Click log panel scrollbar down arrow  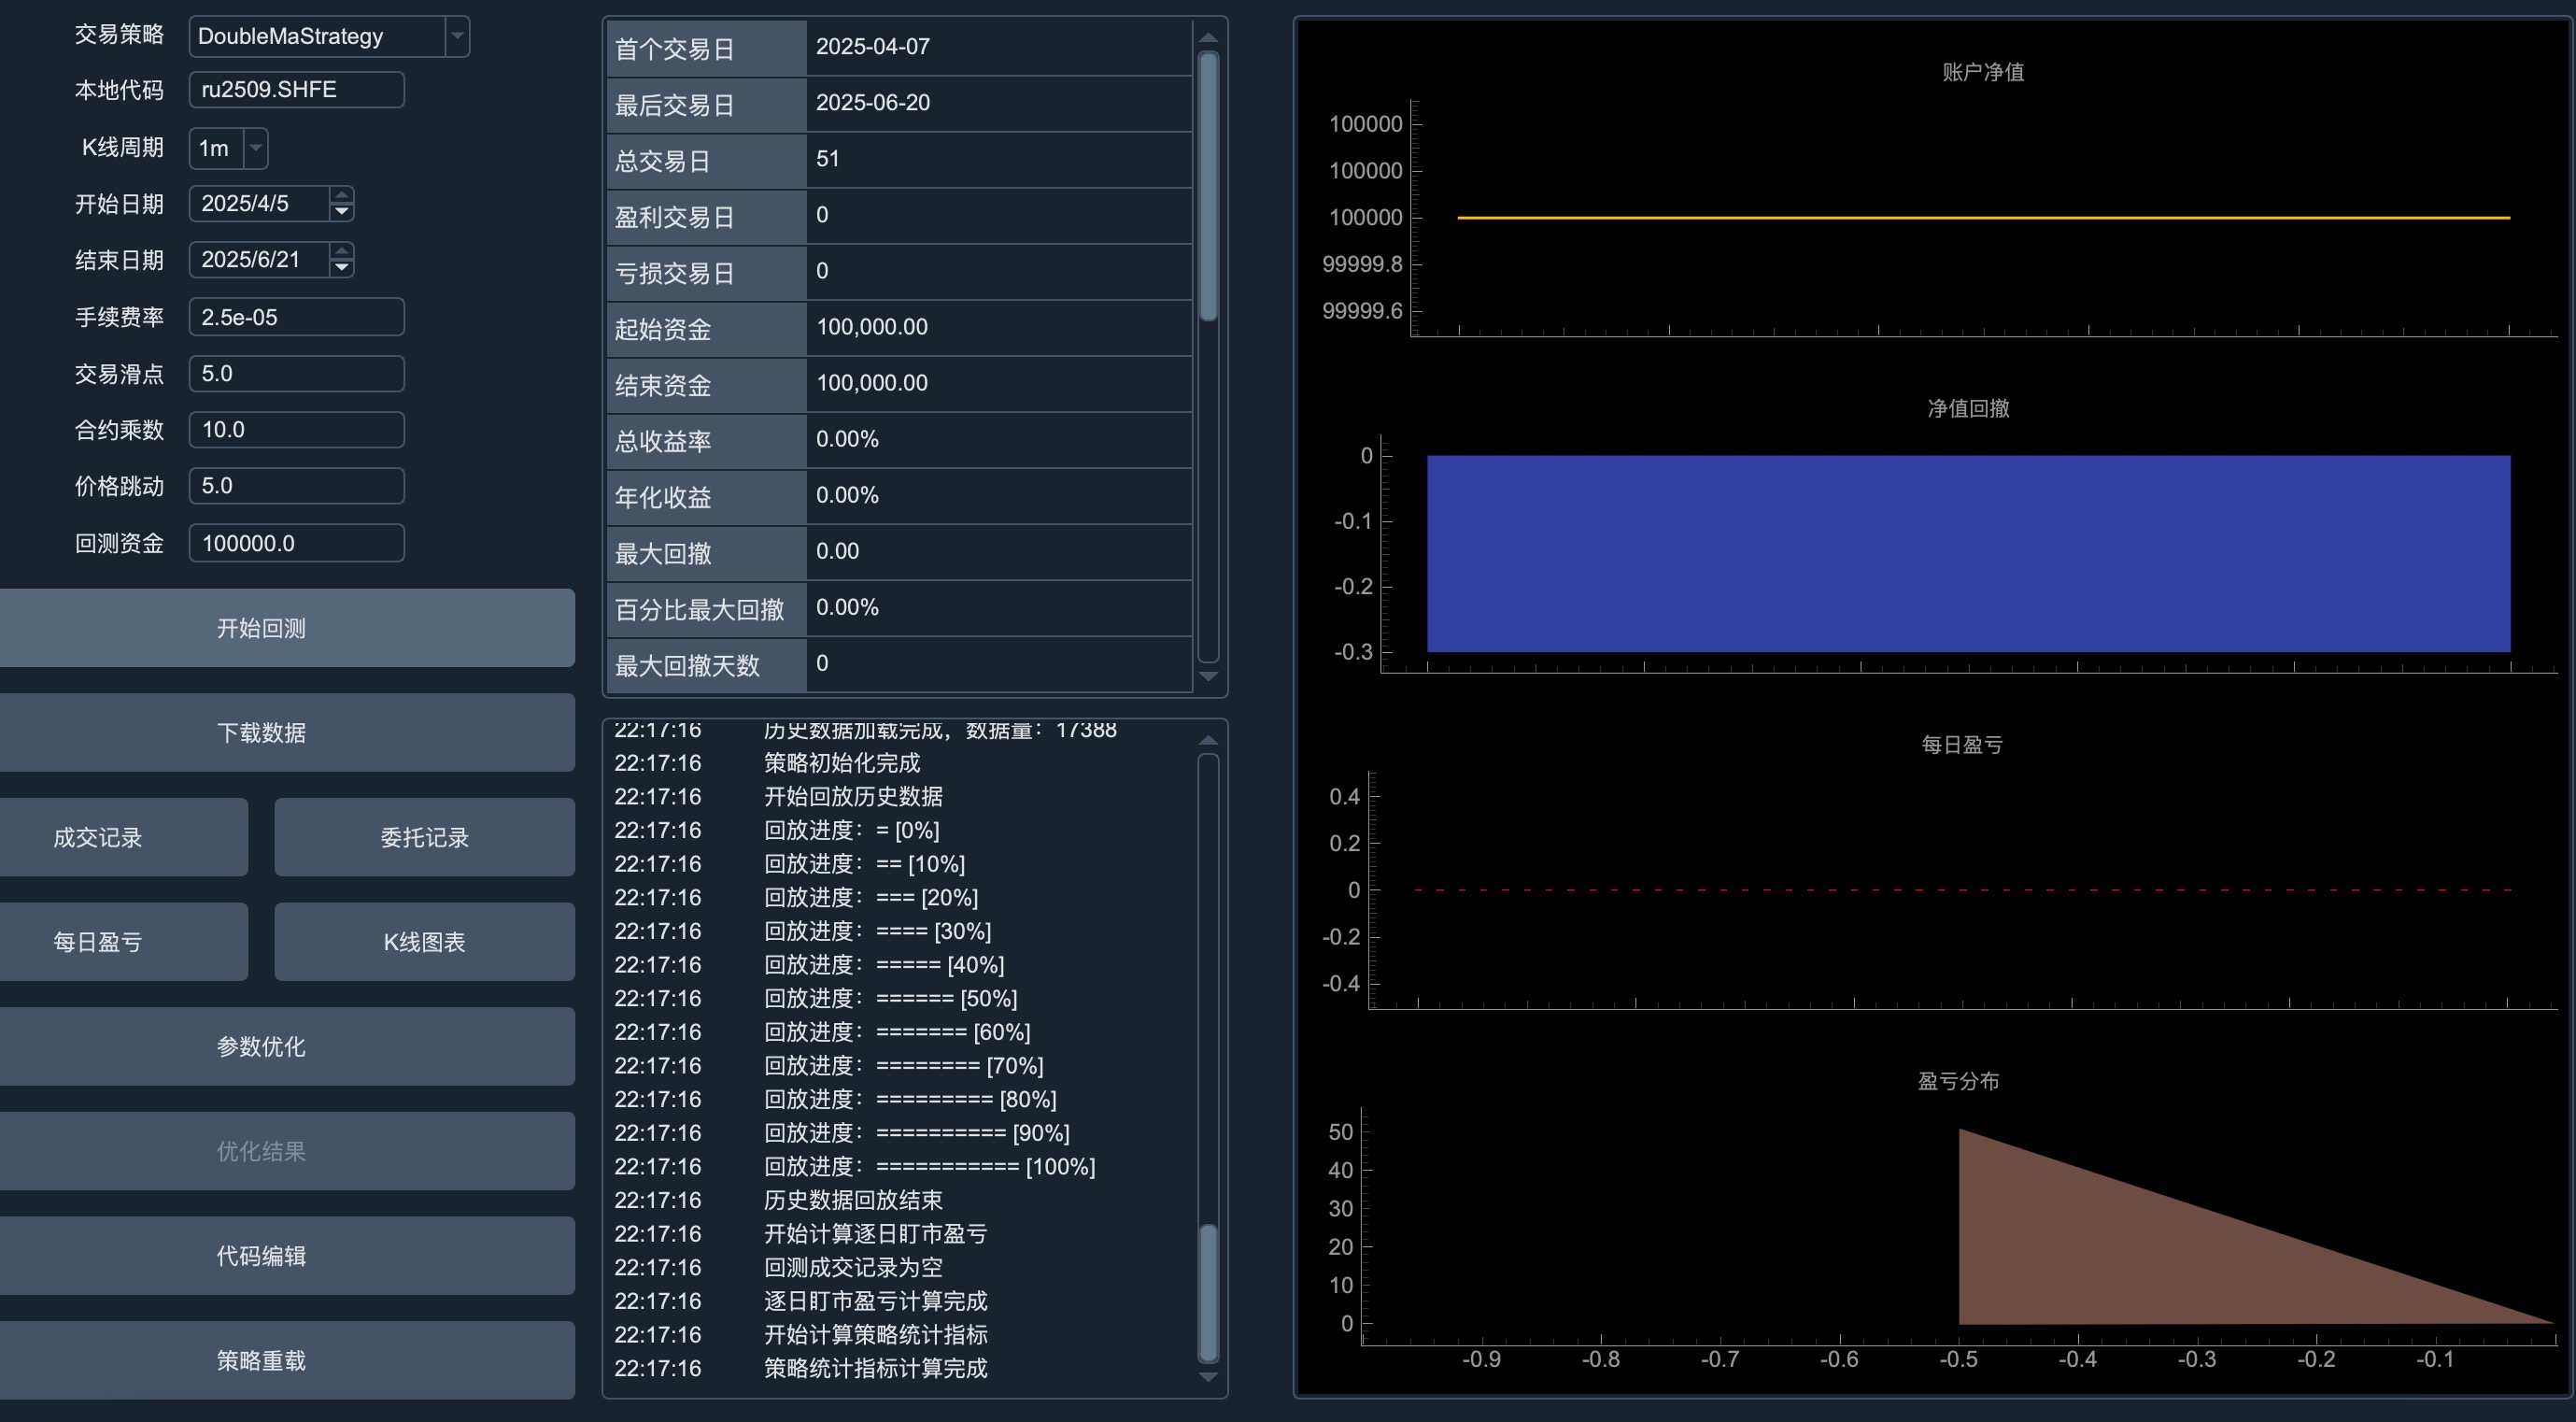point(1208,1378)
